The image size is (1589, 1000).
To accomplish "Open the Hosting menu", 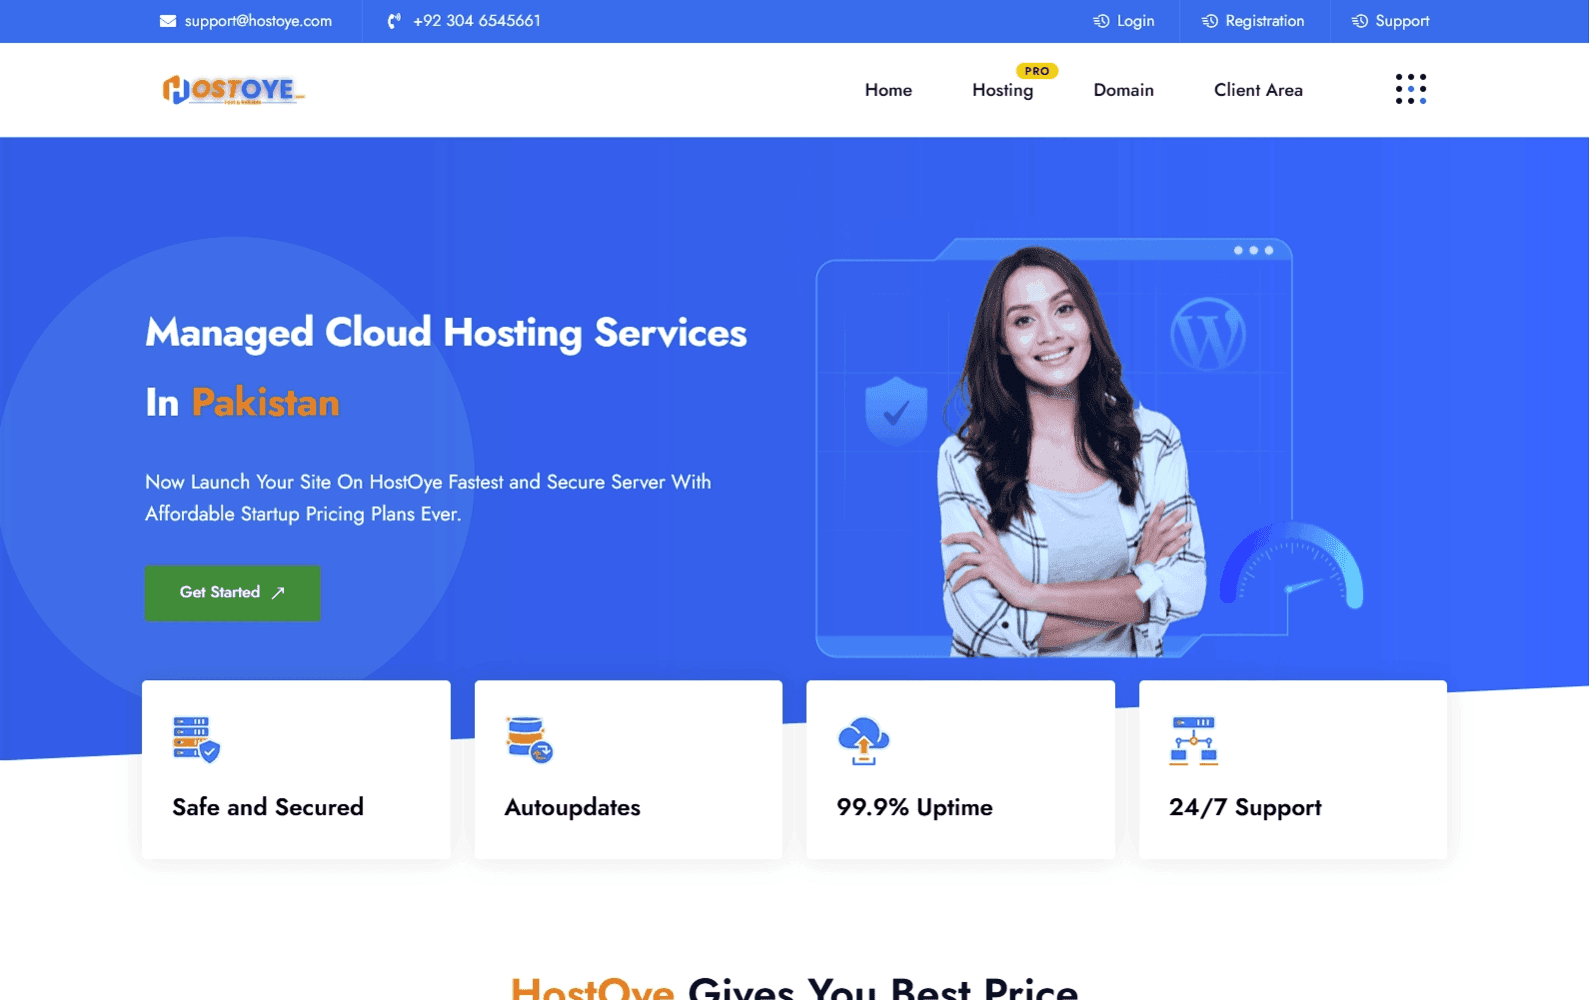I will point(1002,90).
